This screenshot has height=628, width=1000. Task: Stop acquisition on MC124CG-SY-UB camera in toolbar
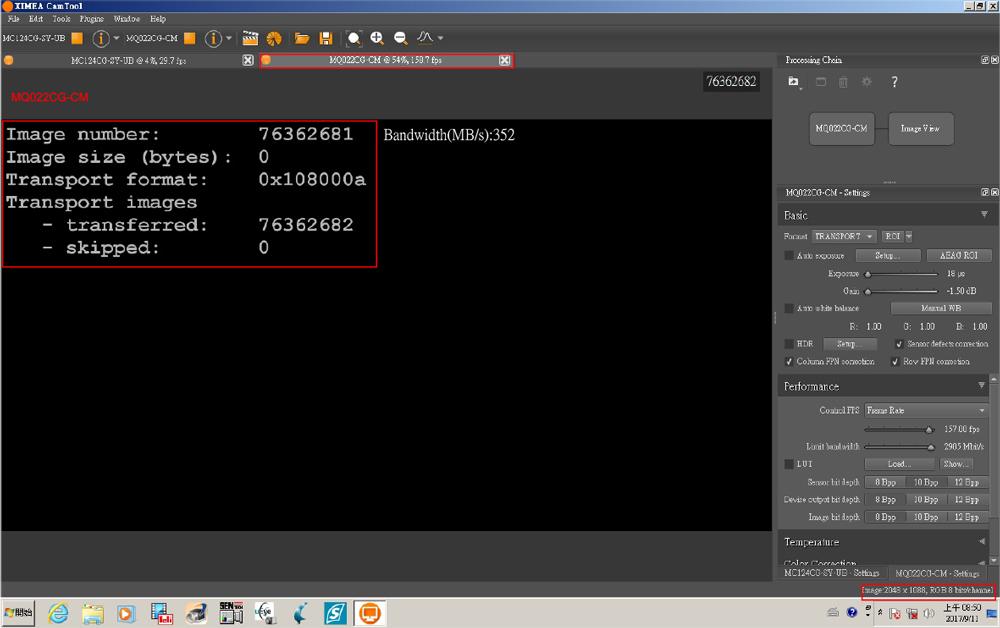click(x=77, y=38)
